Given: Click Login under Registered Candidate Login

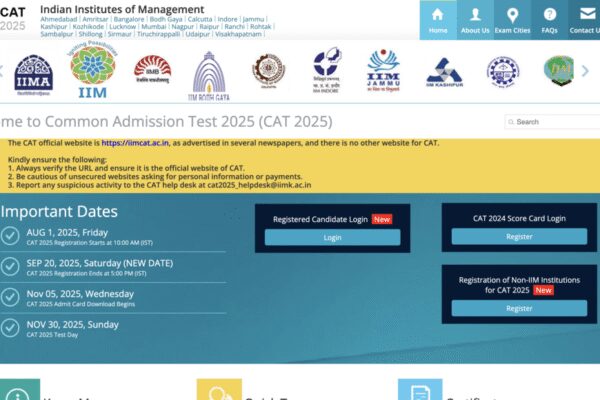Looking at the screenshot, I should coord(333,238).
